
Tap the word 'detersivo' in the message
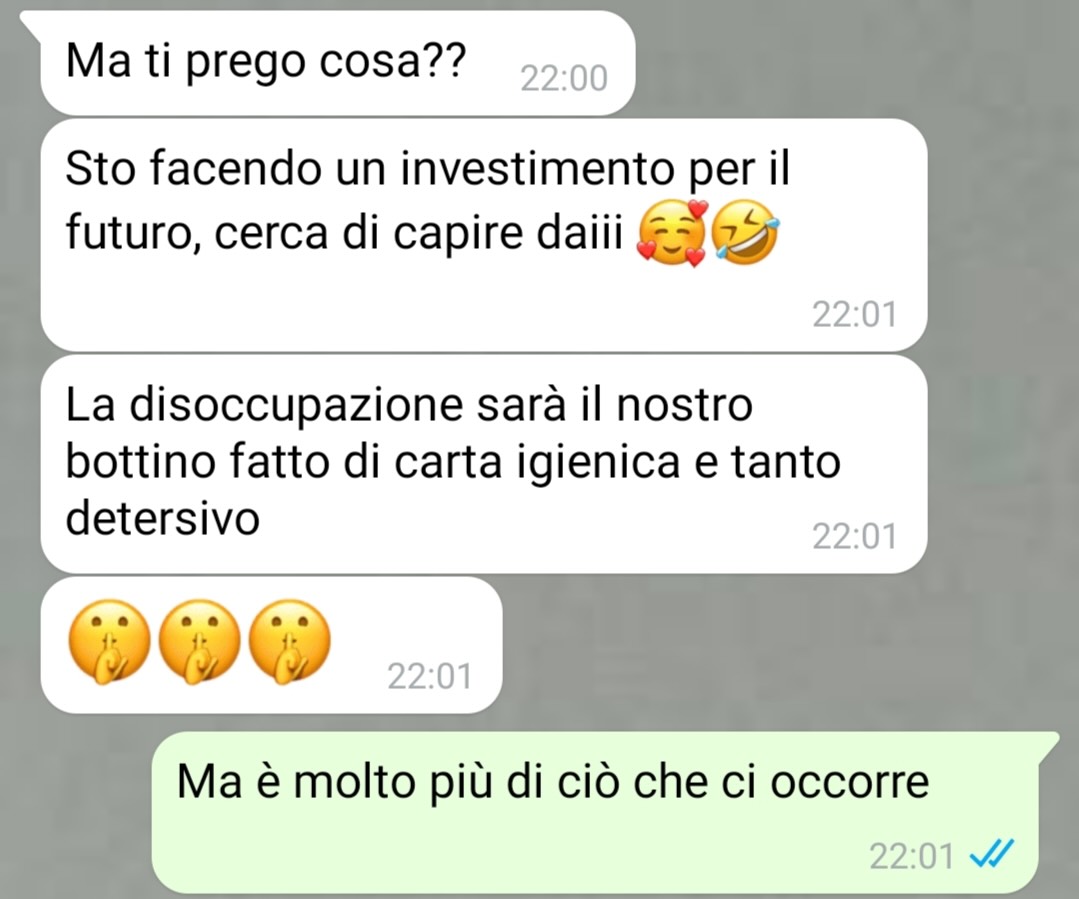162,518
